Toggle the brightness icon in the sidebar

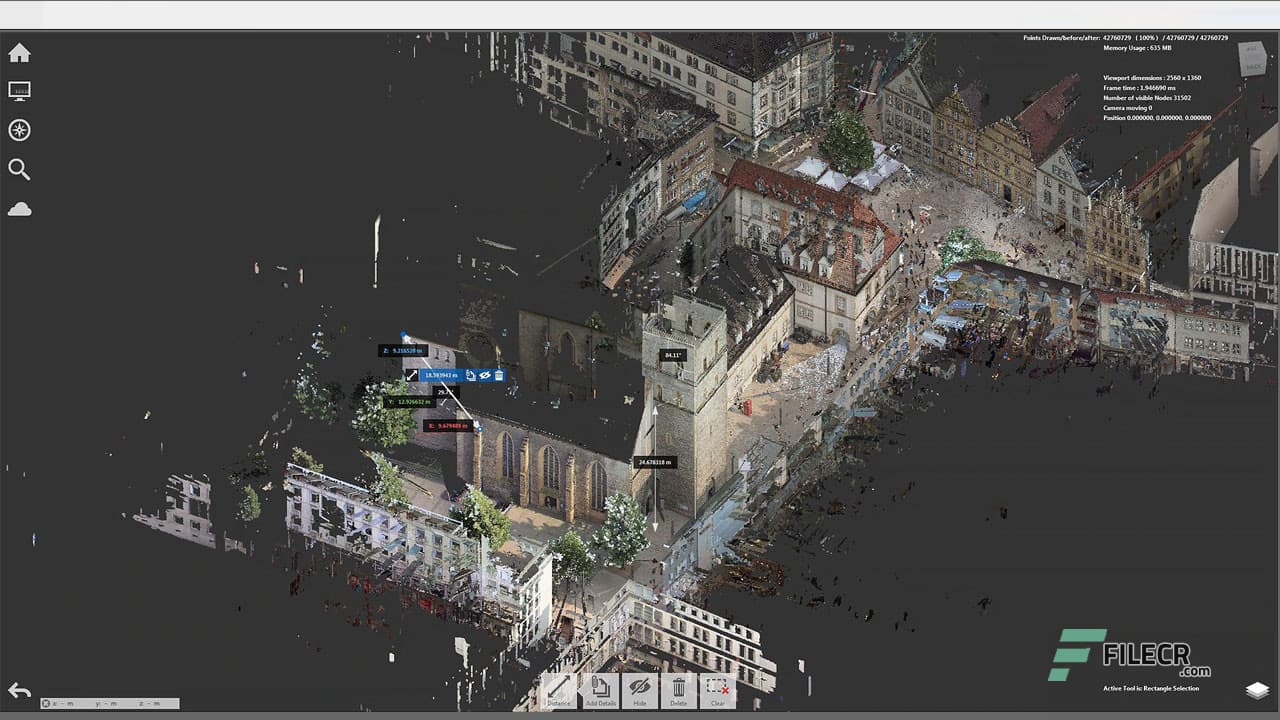click(19, 130)
